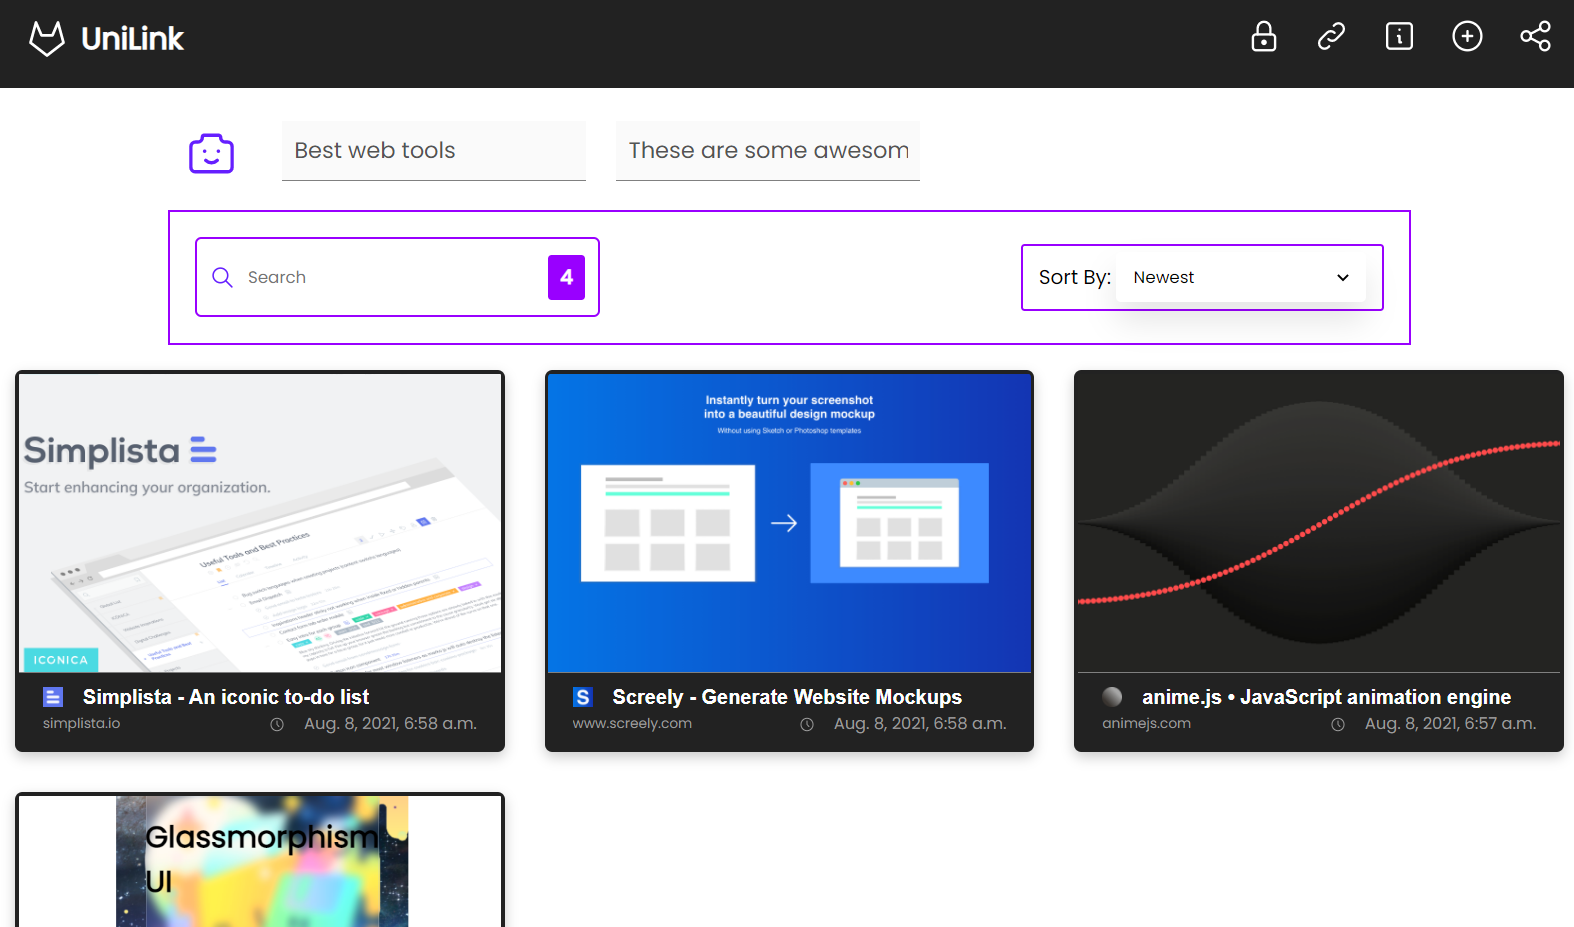
Task: Click into the Search input field
Action: coord(392,277)
